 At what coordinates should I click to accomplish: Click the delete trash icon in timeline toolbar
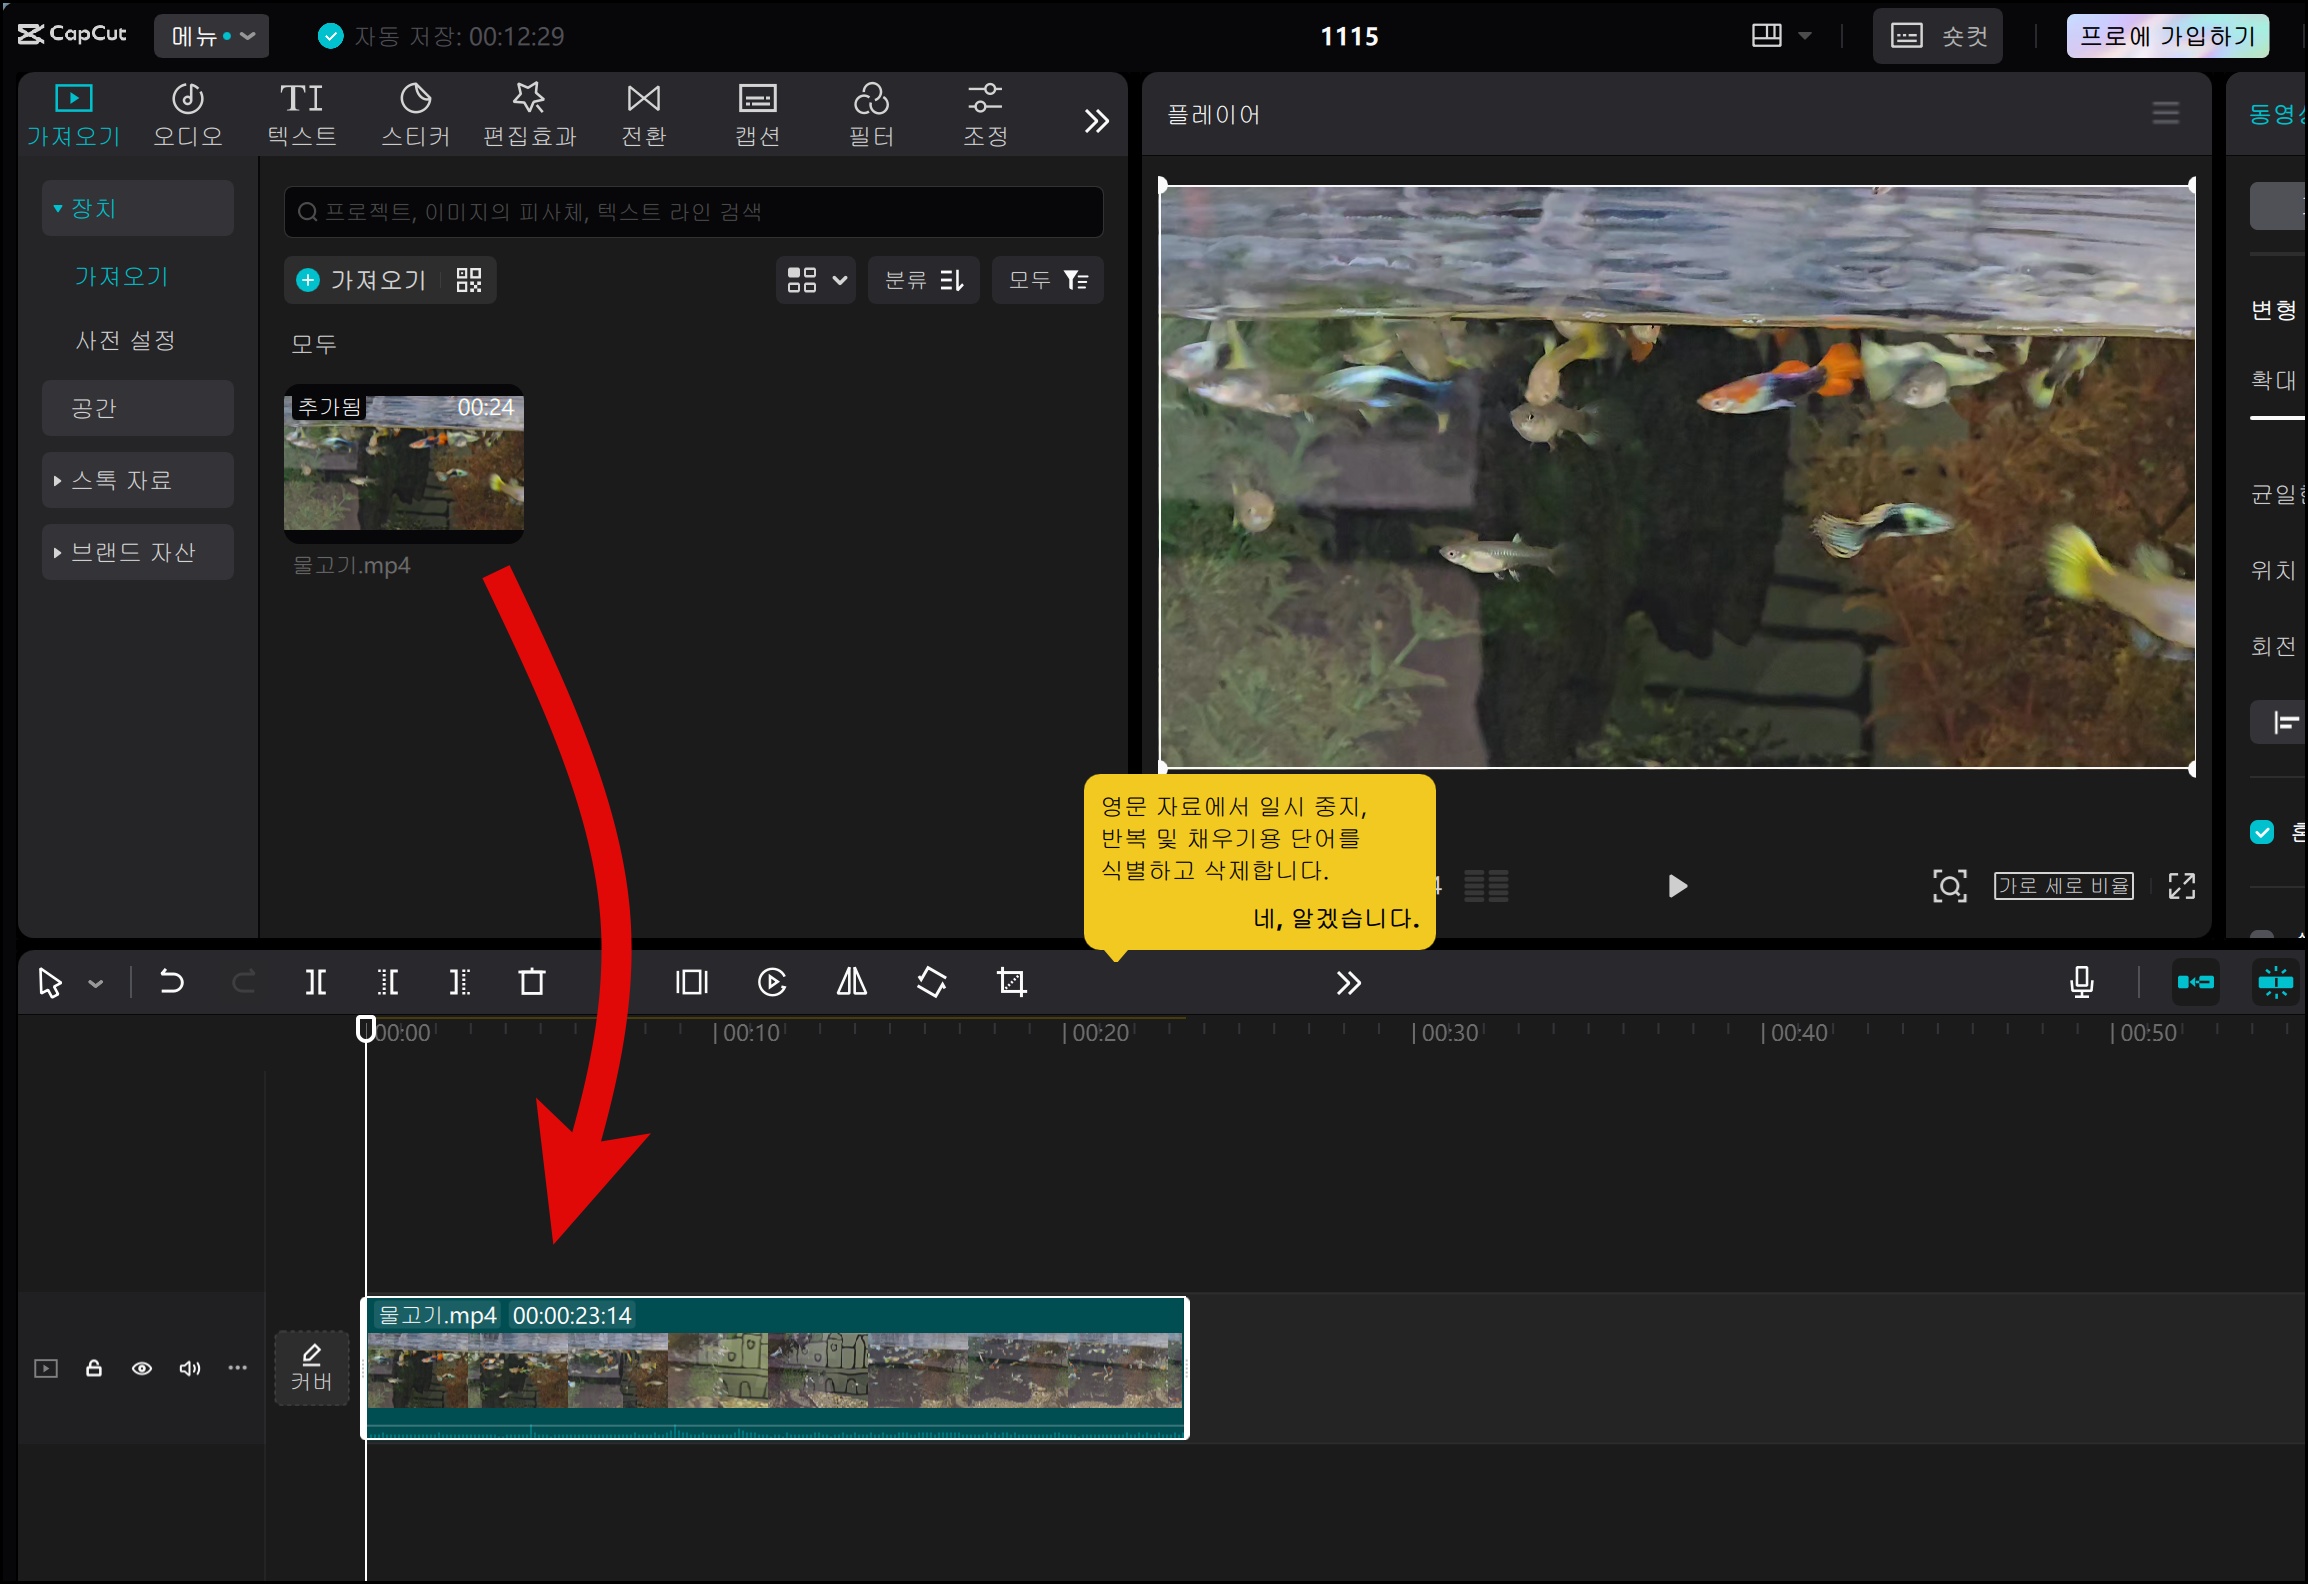[532, 982]
